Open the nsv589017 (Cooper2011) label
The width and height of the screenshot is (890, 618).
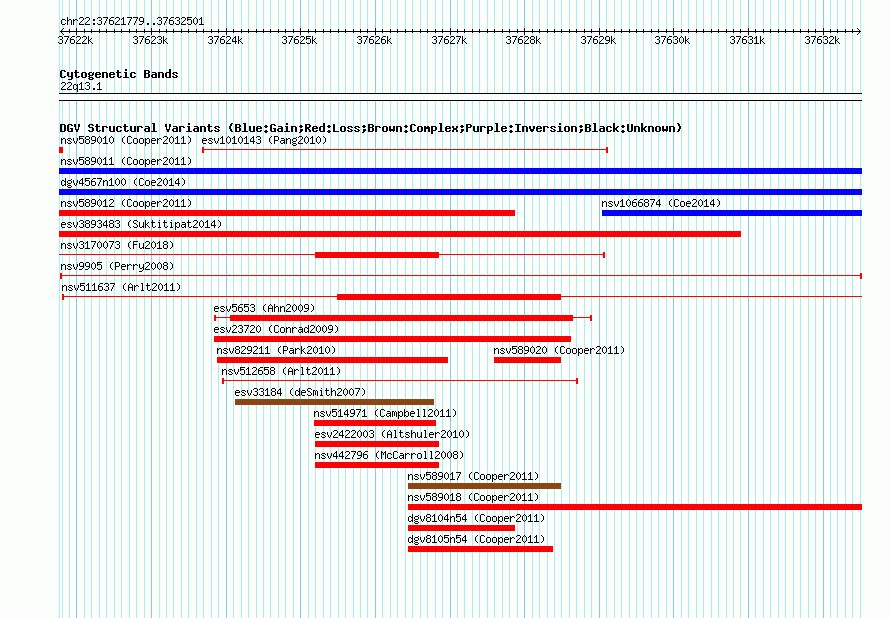pyautogui.click(x=473, y=476)
